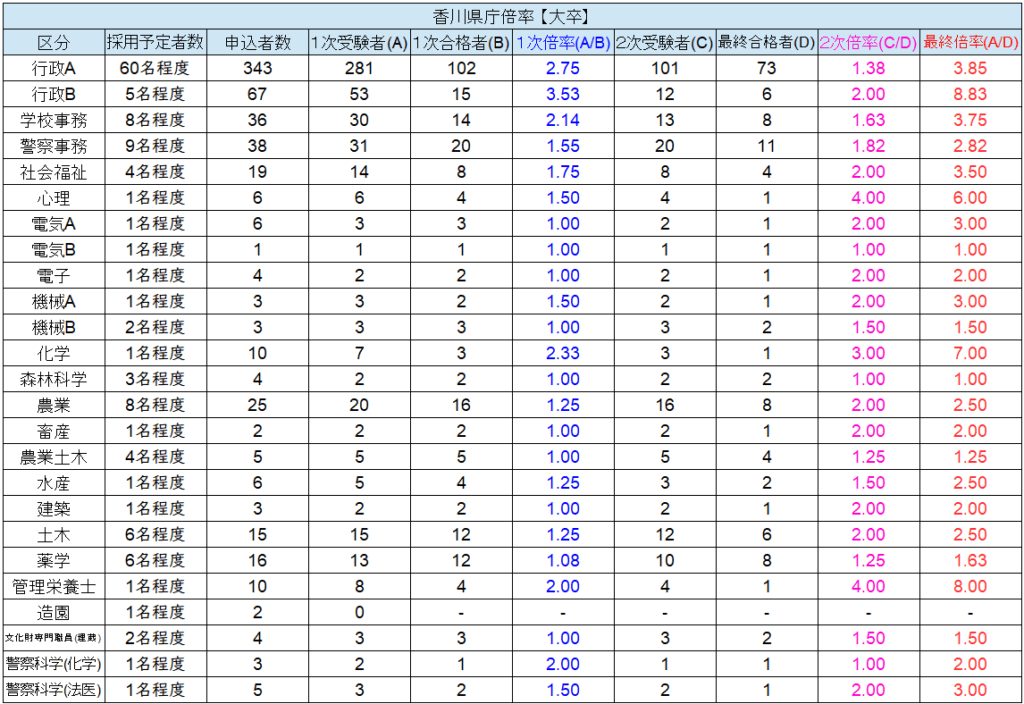This screenshot has width=1024, height=704.
Task: Click the red 最終倍率(A/D) header
Action: pos(970,42)
